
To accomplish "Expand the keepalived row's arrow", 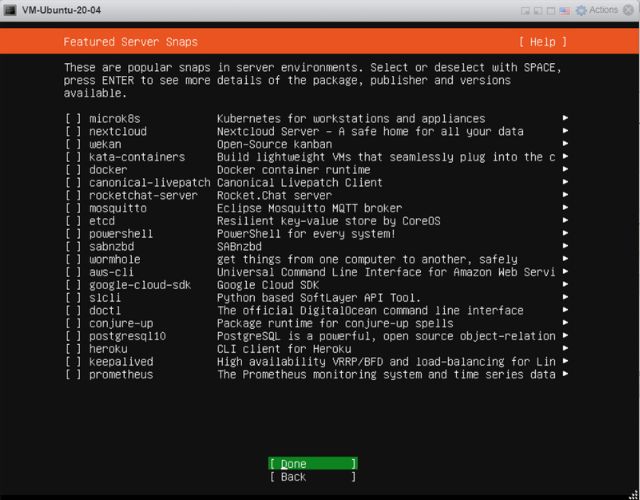I will click(x=565, y=361).
